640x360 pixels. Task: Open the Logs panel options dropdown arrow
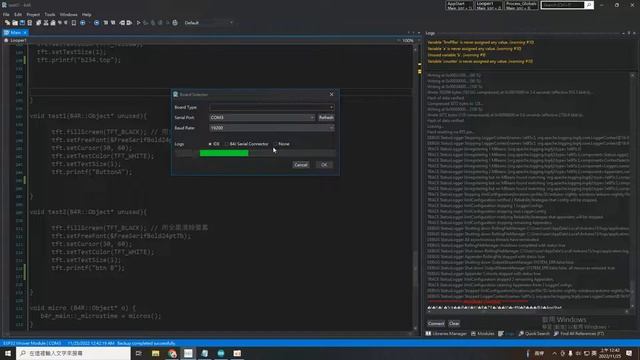pyautogui.click(x=623, y=33)
